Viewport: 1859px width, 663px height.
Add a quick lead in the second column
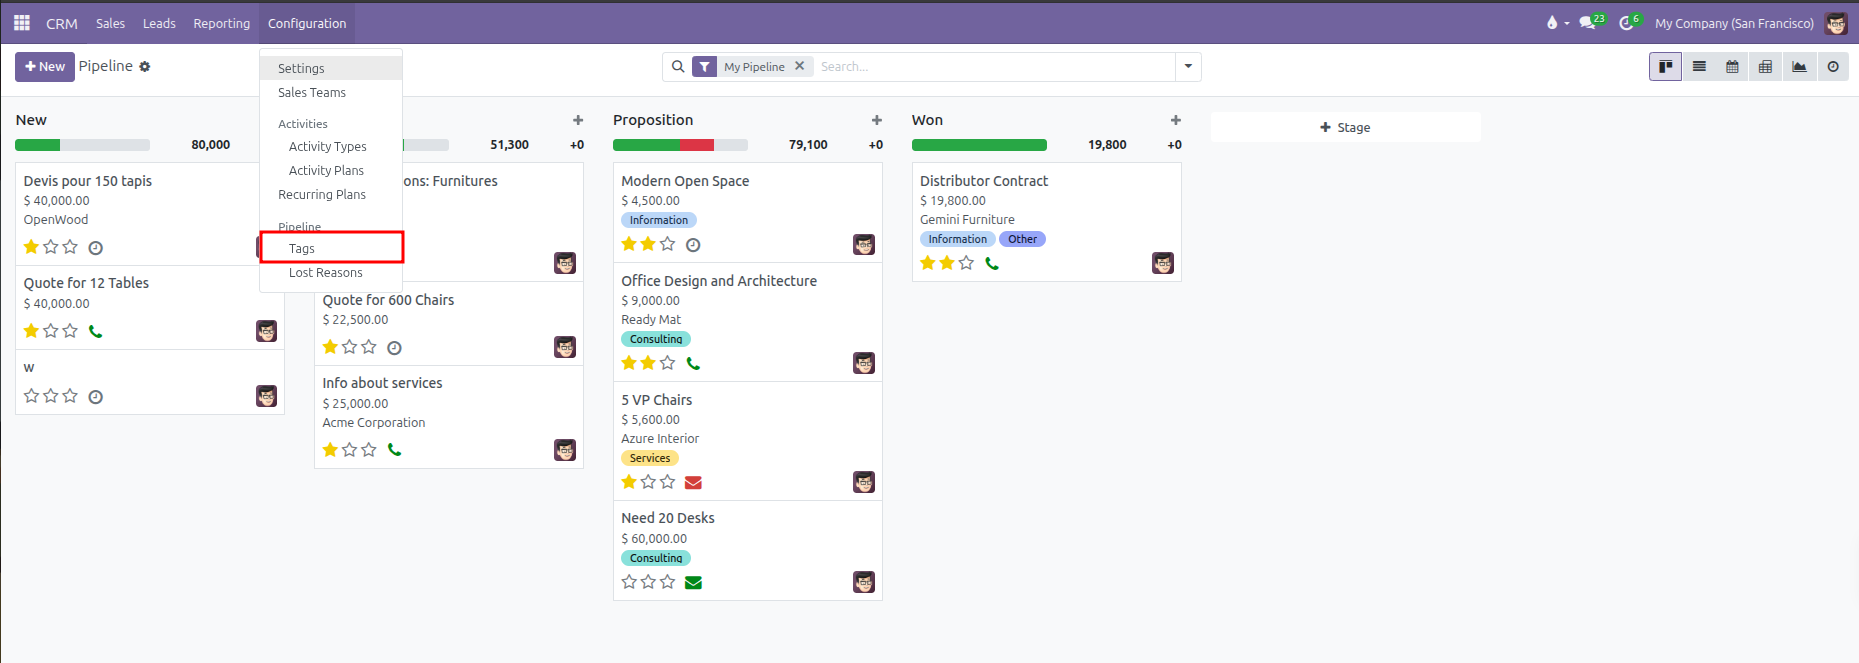coord(578,120)
